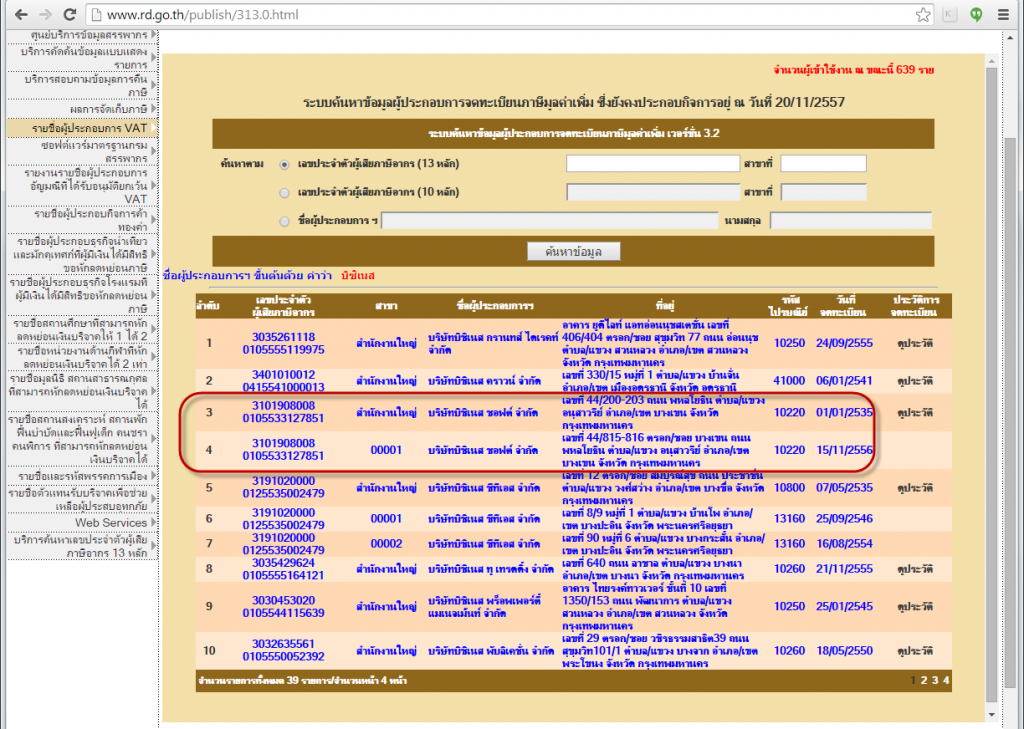Click the browser forward arrow

tap(44, 16)
